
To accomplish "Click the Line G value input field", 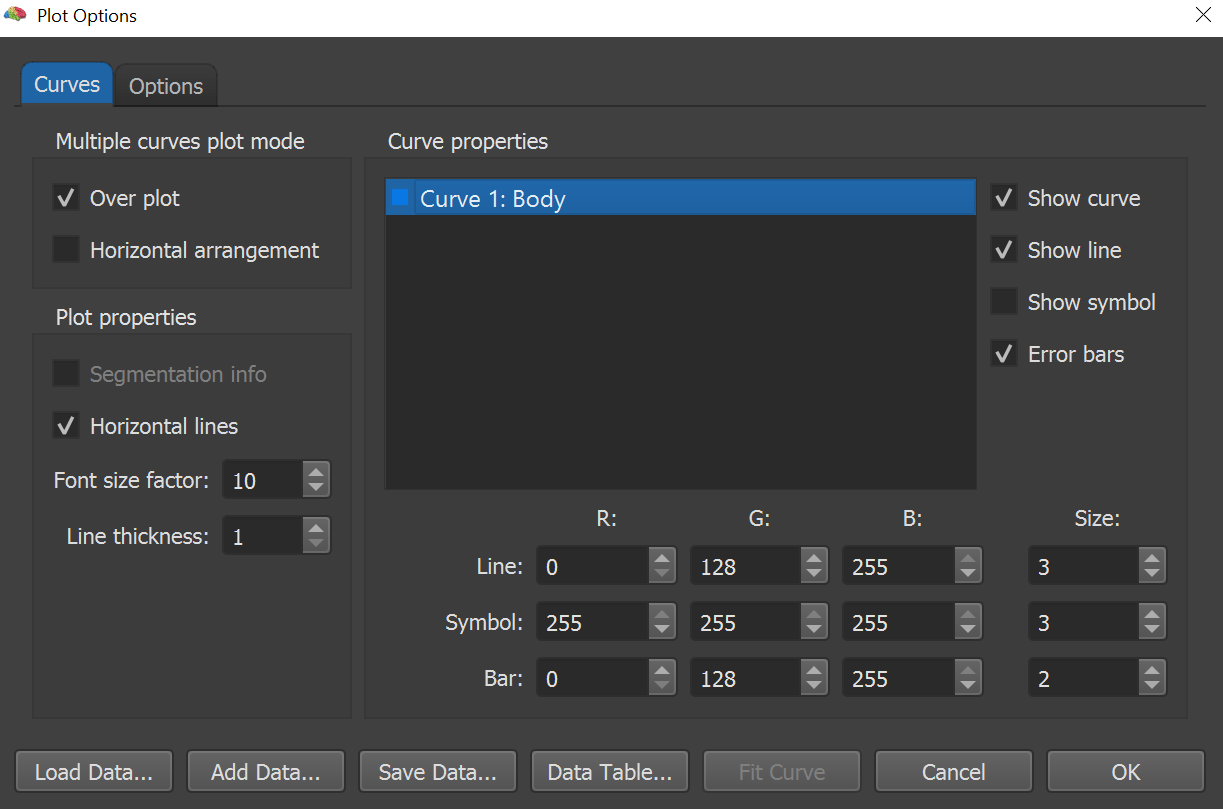I will (745, 567).
